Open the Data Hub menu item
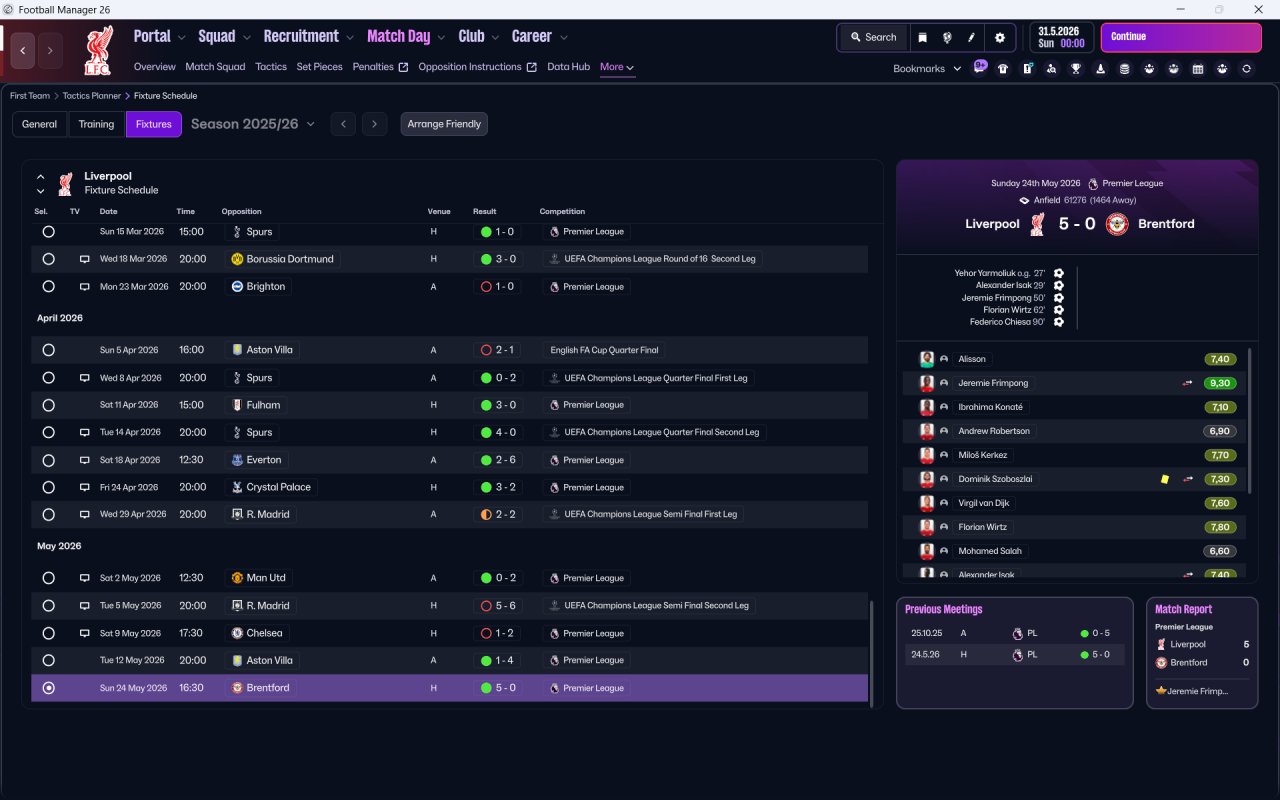The width and height of the screenshot is (1280, 800). pyautogui.click(x=568, y=67)
